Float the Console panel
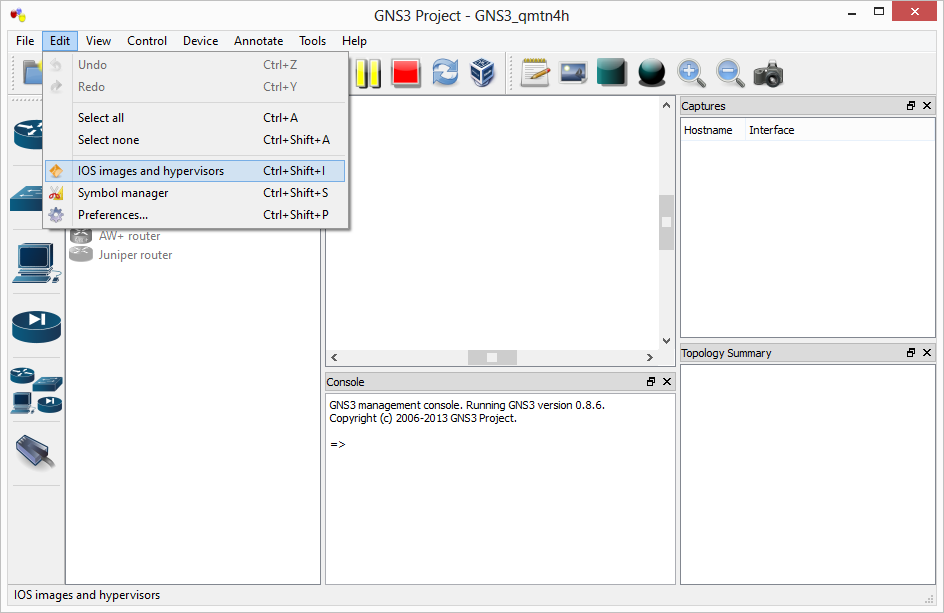The height and width of the screenshot is (613, 944). 651,381
